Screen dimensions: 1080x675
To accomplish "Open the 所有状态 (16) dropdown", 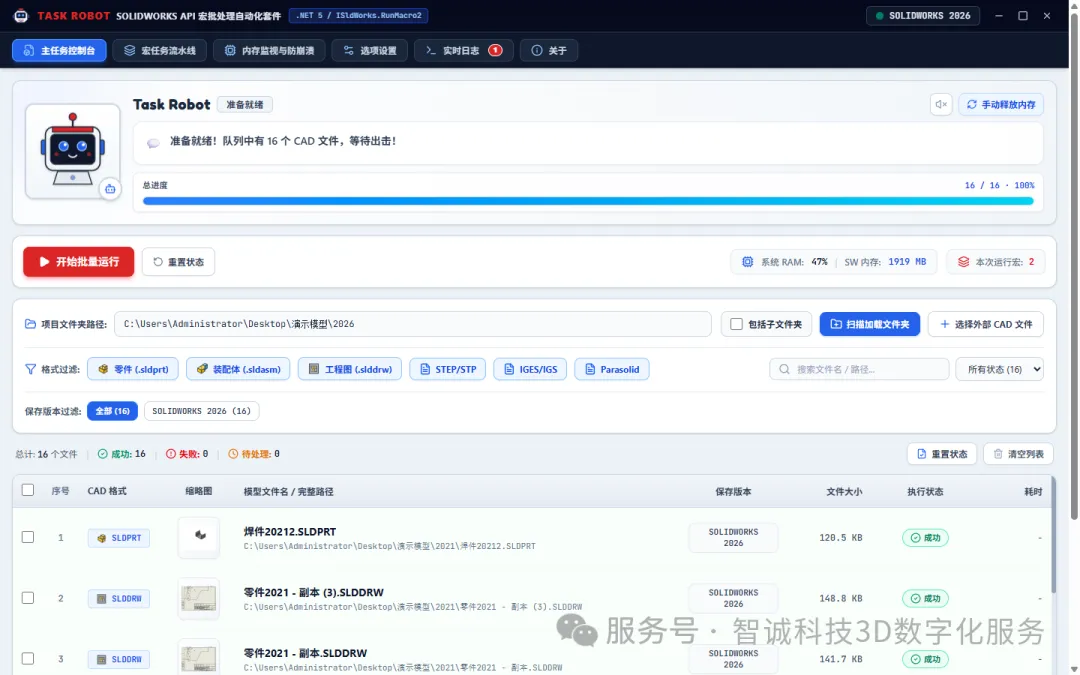I will [999, 369].
